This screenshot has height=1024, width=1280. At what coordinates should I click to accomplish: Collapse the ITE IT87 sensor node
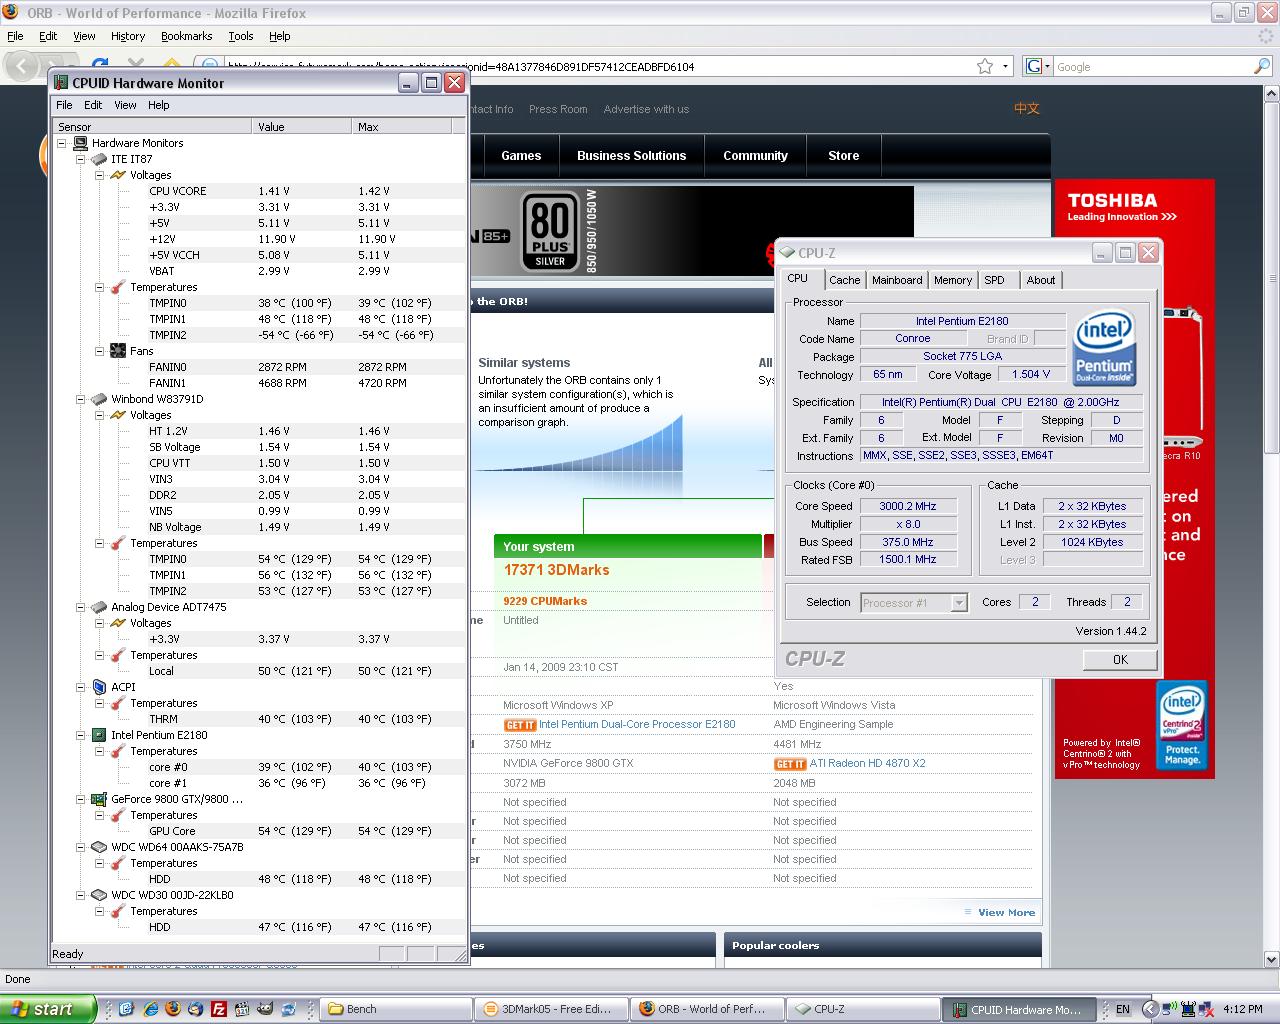point(81,159)
